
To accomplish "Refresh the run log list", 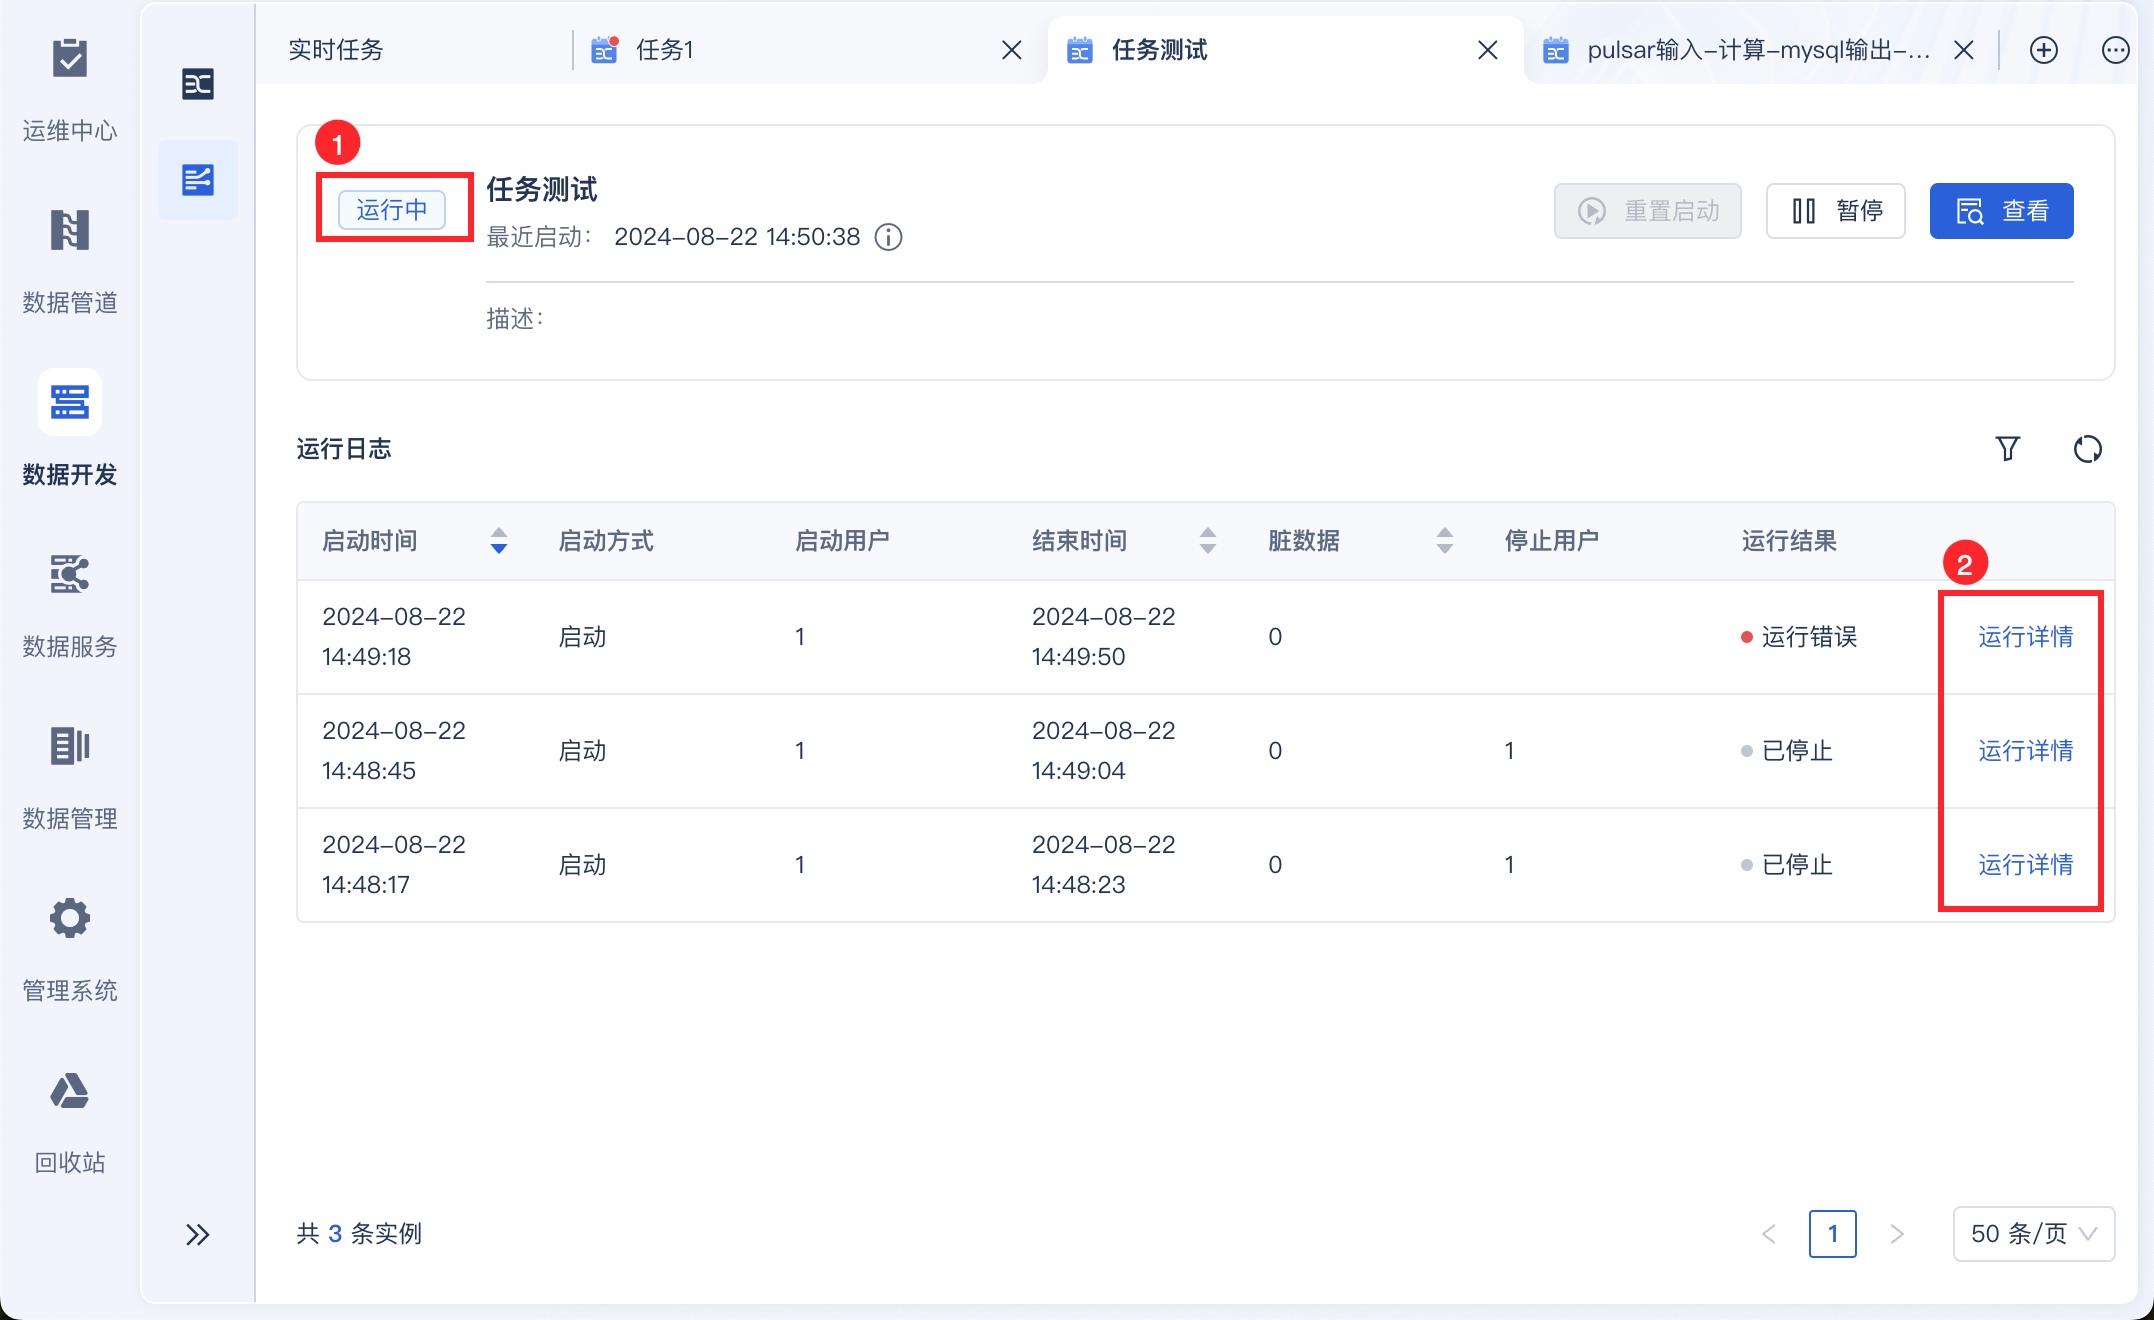I will click(2087, 449).
